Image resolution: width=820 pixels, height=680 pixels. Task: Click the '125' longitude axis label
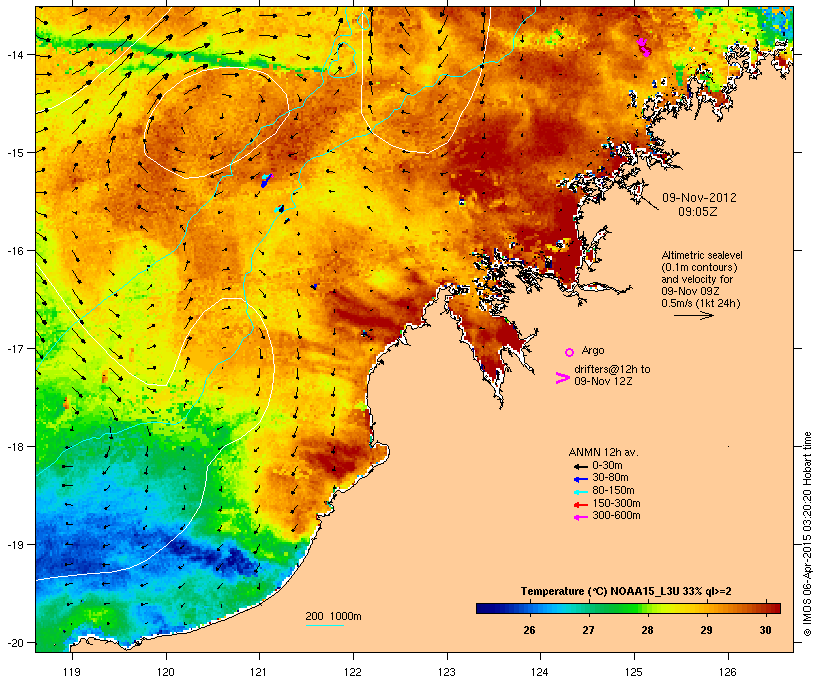(634, 672)
